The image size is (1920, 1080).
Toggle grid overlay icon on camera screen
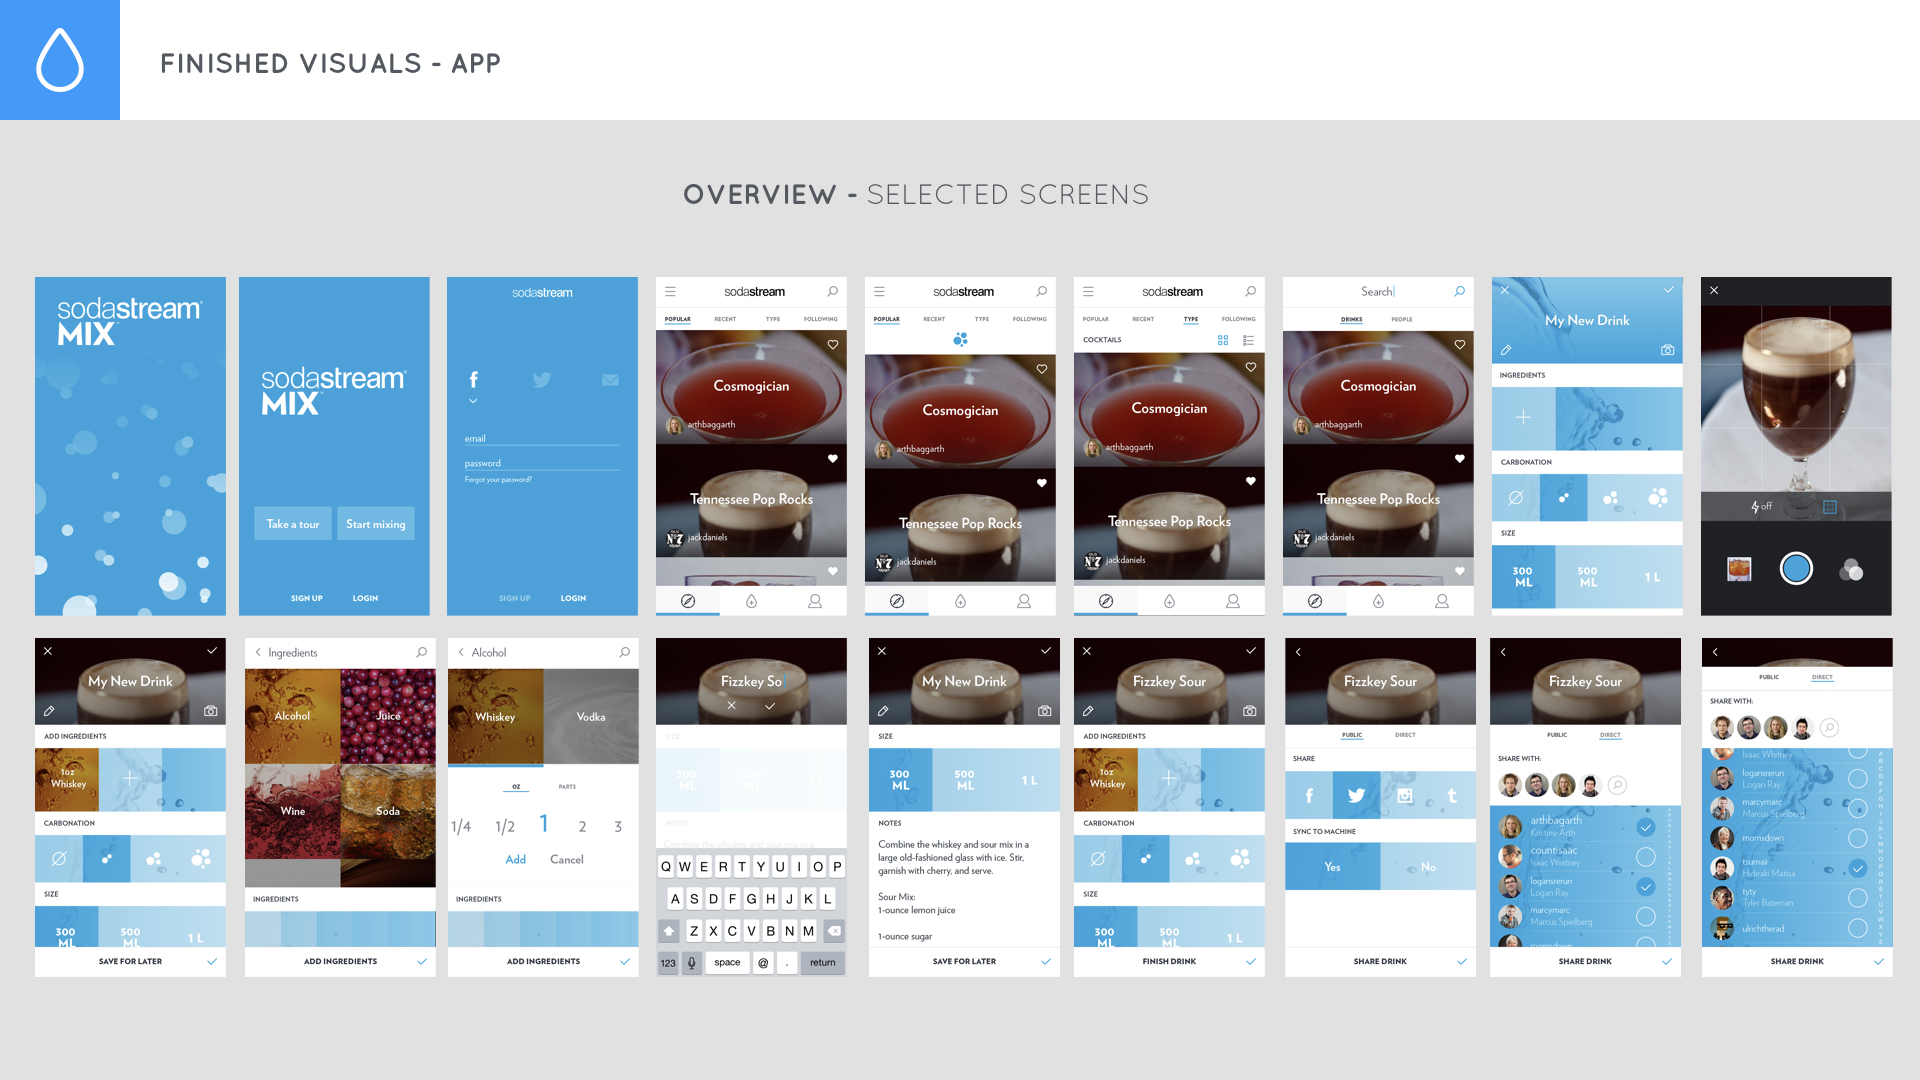[1830, 507]
